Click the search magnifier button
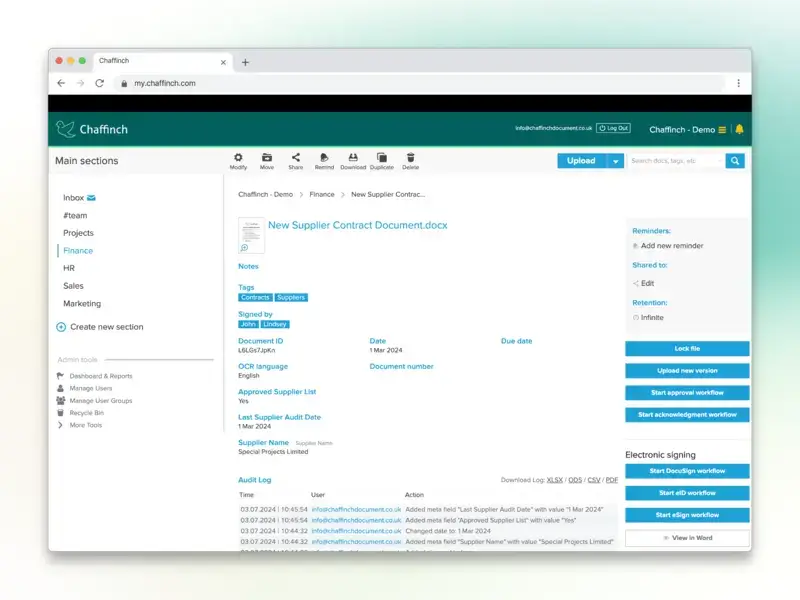 (x=735, y=161)
